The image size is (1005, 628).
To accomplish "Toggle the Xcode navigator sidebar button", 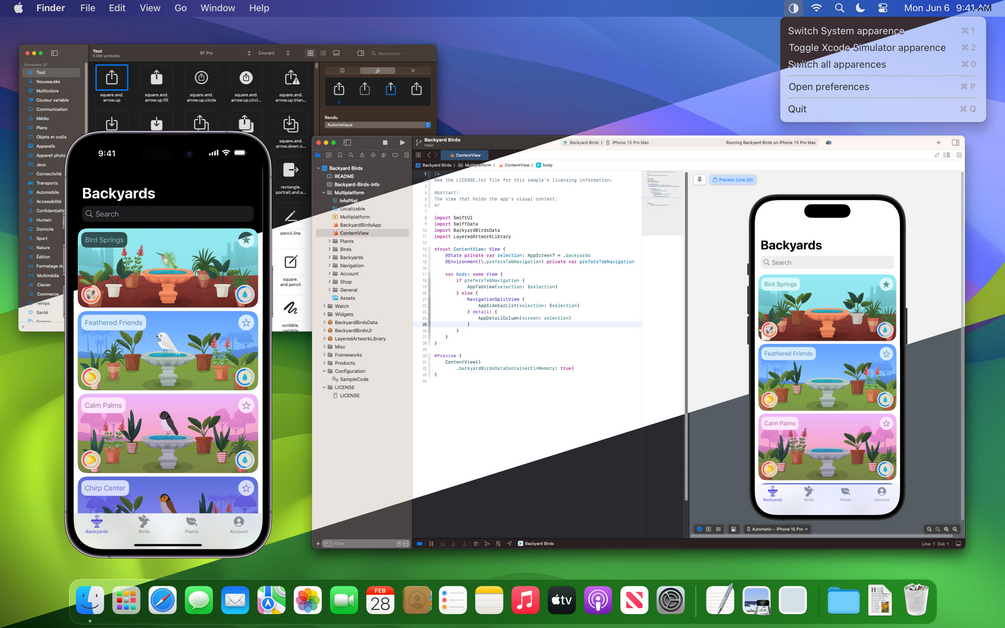I will click(347, 142).
